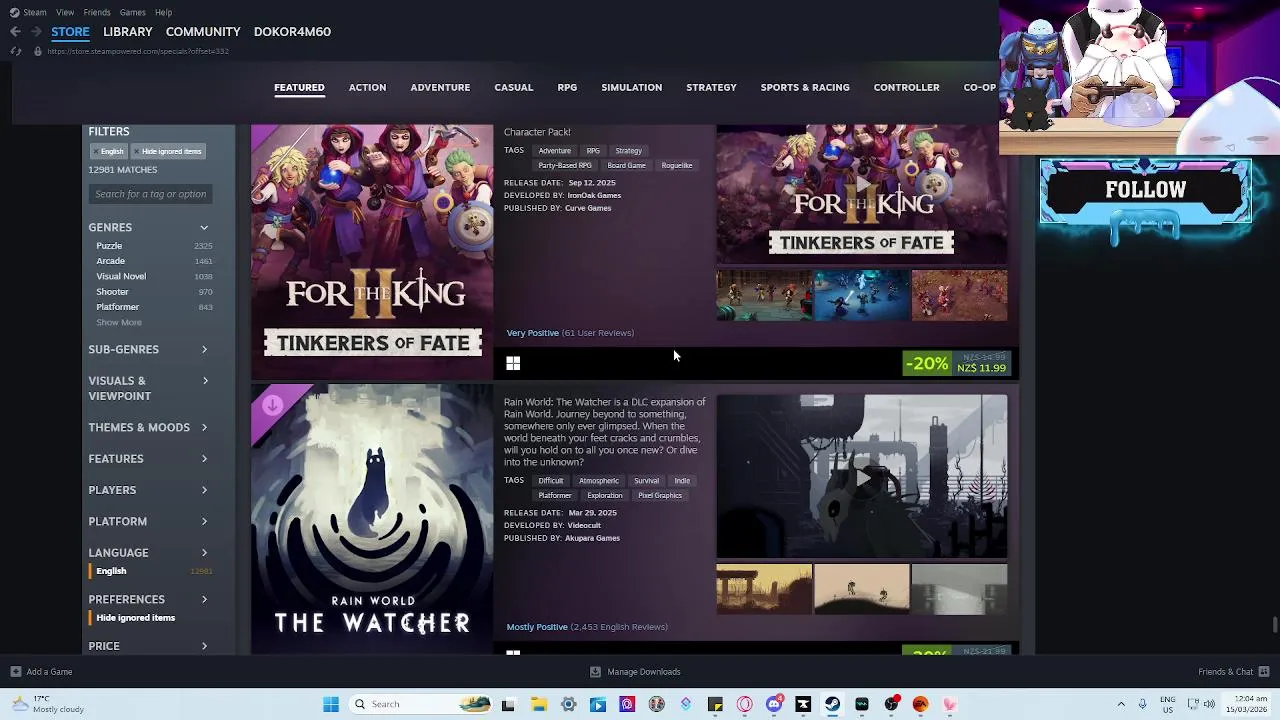Click the microphone icon in system tray

pos(1142,704)
